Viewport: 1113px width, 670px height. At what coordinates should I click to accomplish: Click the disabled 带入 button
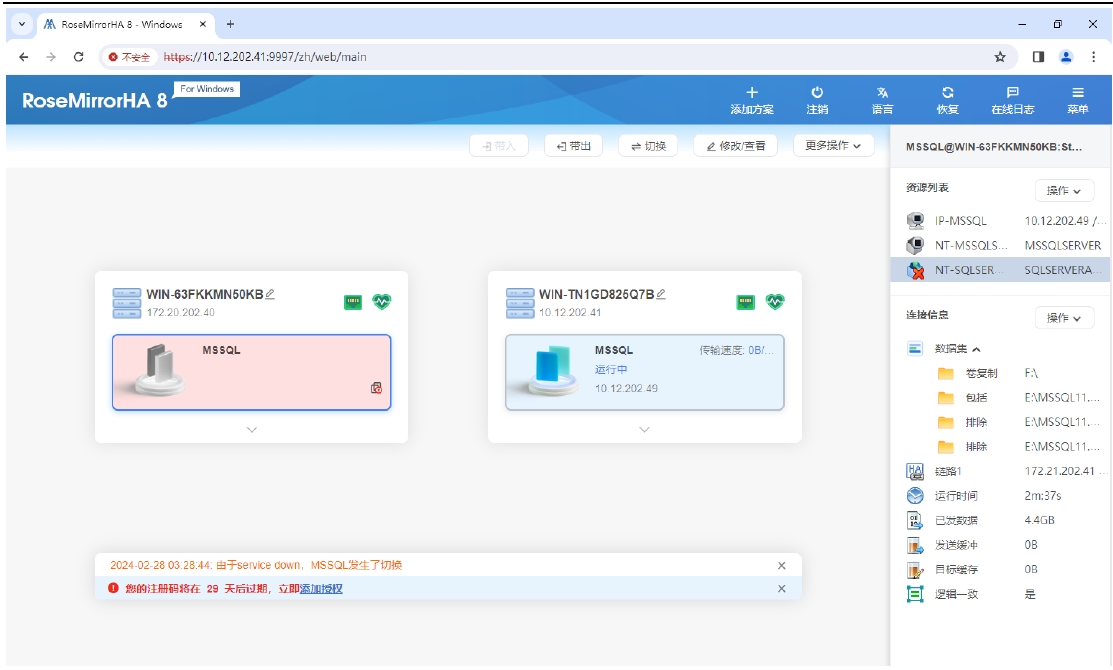pos(499,145)
